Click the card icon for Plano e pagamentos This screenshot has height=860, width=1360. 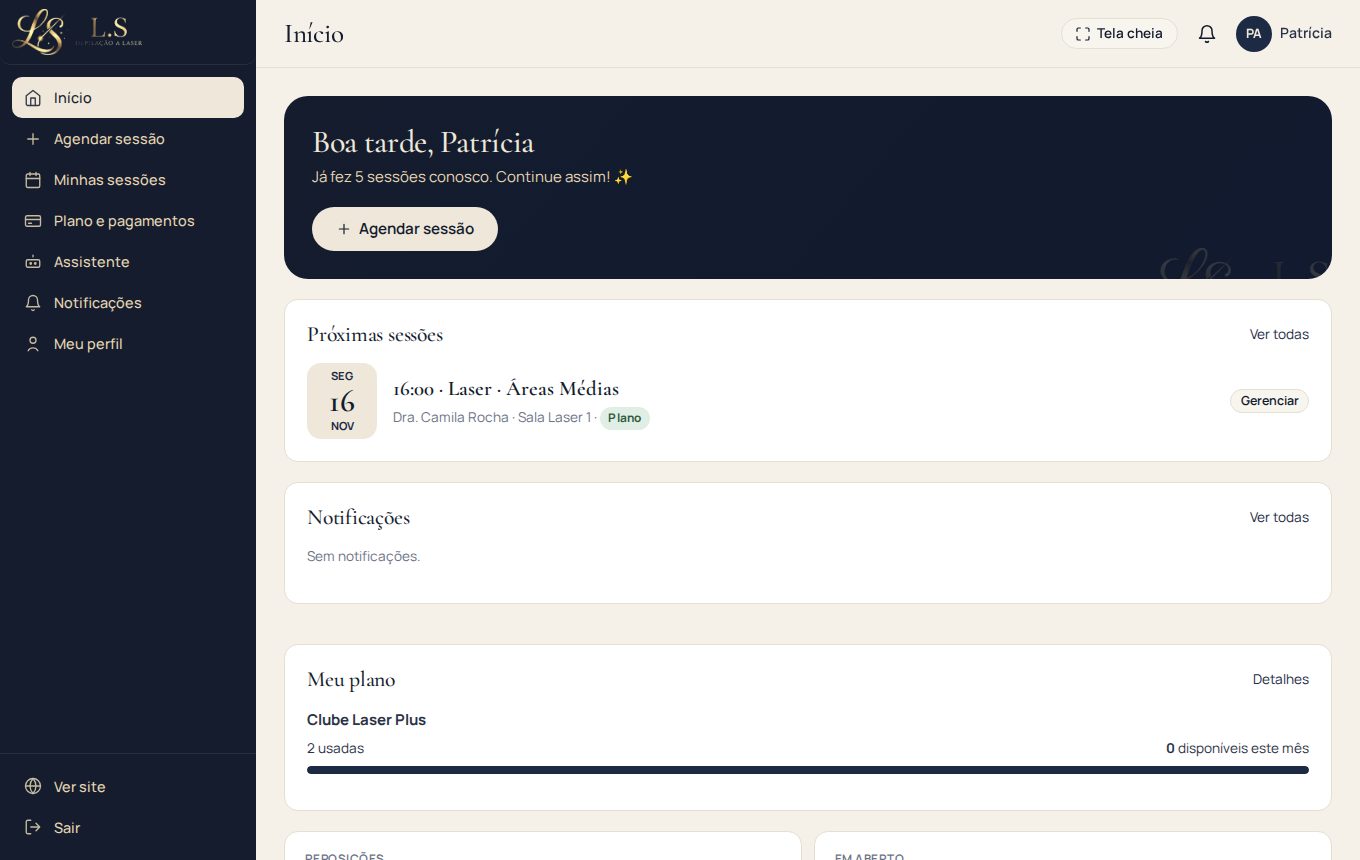(x=33, y=221)
